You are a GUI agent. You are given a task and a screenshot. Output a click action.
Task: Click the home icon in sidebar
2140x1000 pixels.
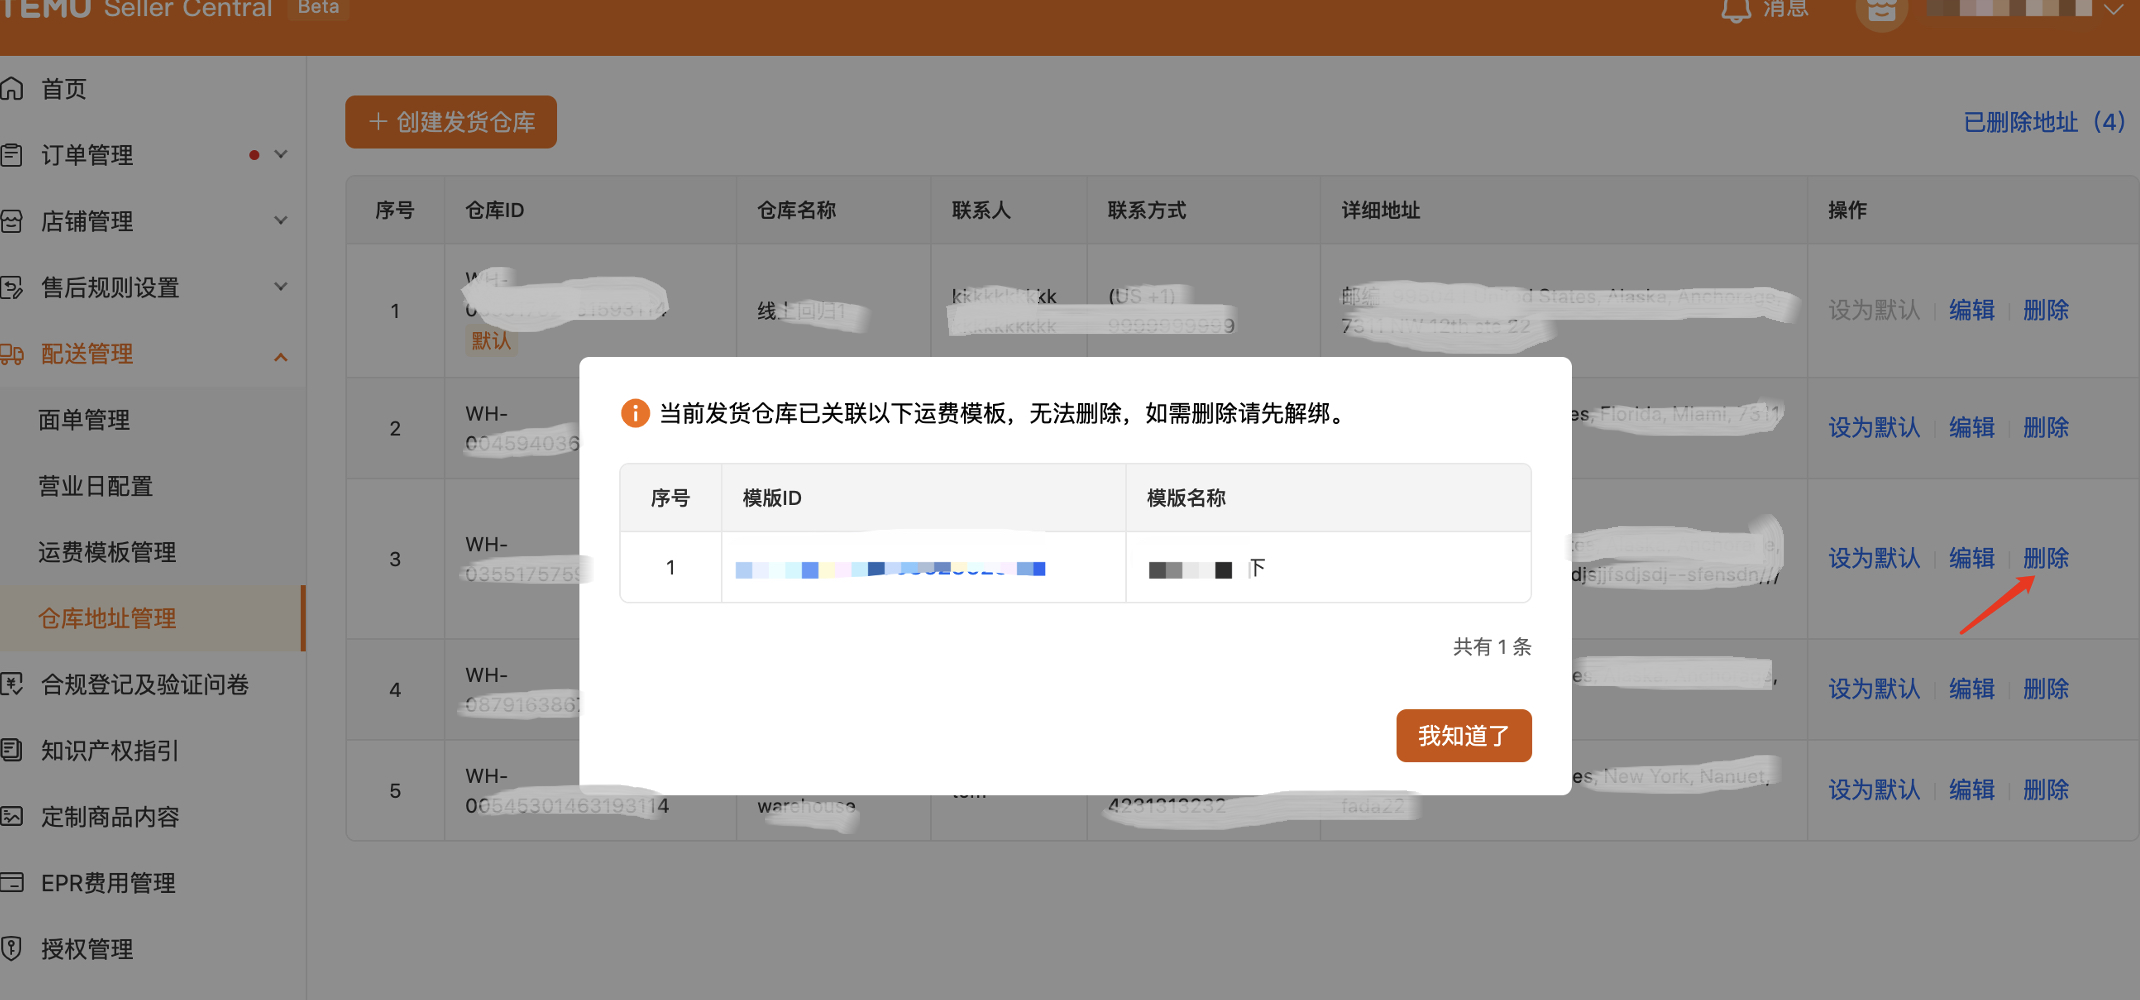[12, 89]
